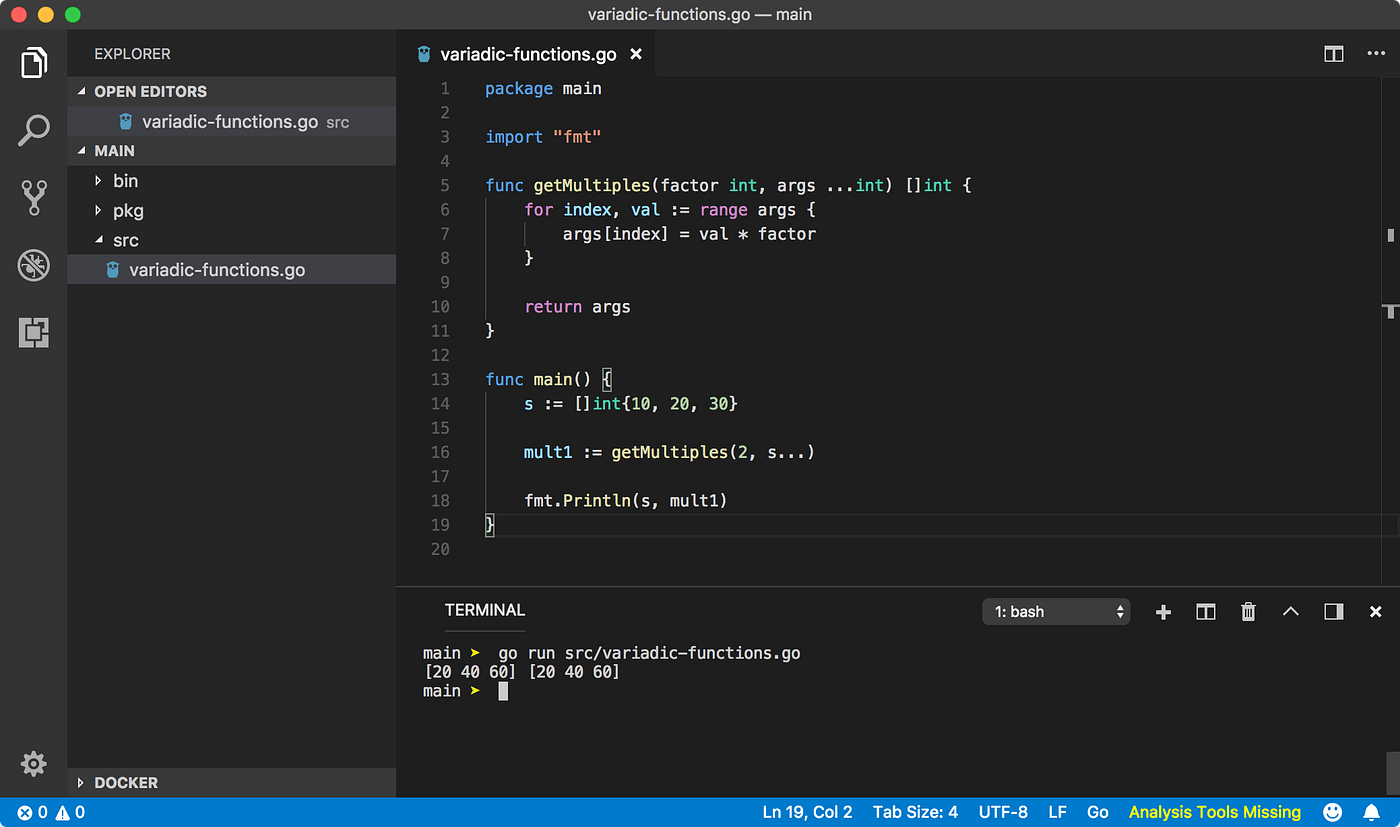Open the Explorer view icon
Viewport: 1400px width, 827px height.
pos(33,62)
